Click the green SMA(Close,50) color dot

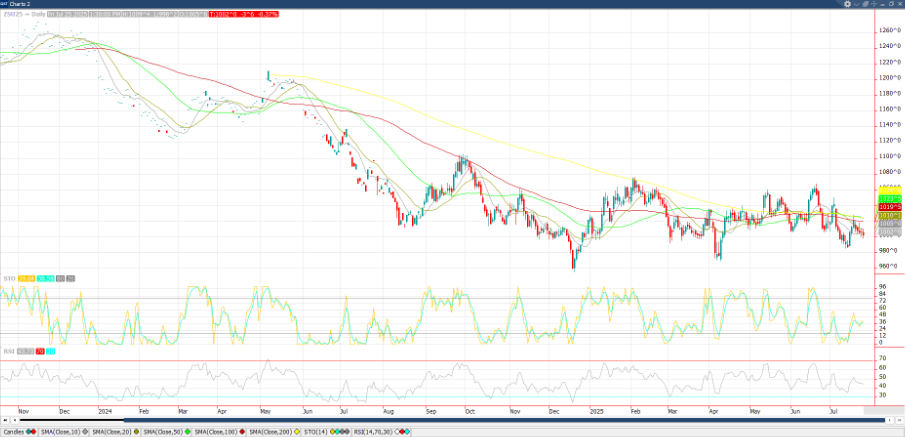(x=188, y=432)
